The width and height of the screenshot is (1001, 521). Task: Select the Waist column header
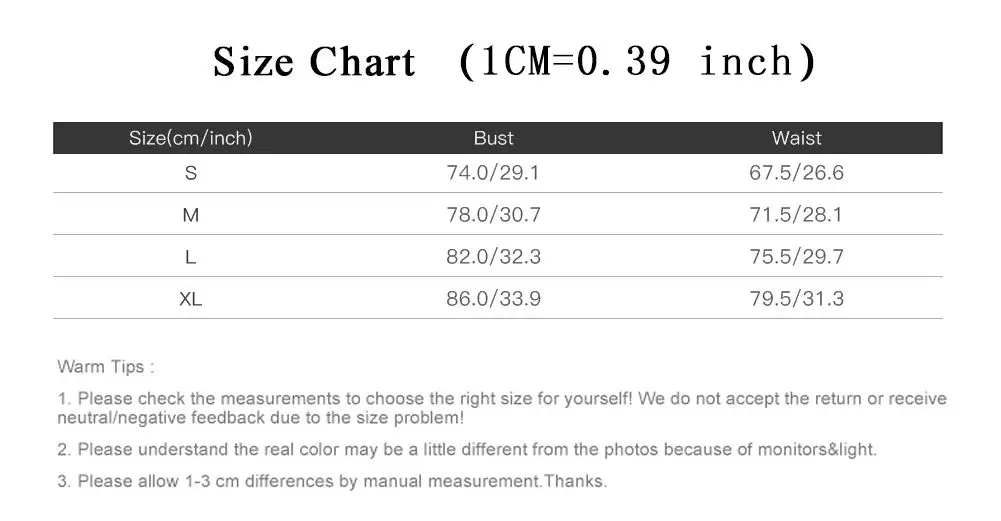(x=796, y=138)
